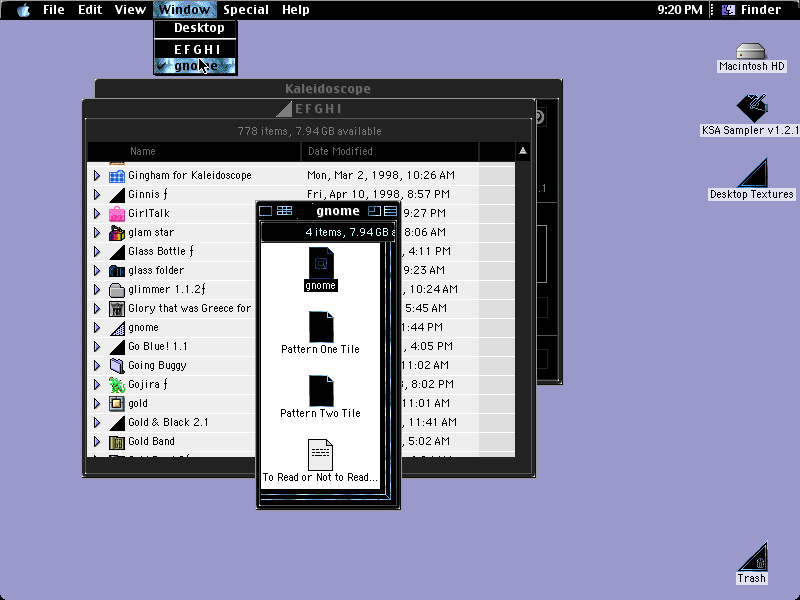Screen dimensions: 800x600
Task: Select the Glory that was Greece icon
Action: pyautogui.click(x=117, y=309)
